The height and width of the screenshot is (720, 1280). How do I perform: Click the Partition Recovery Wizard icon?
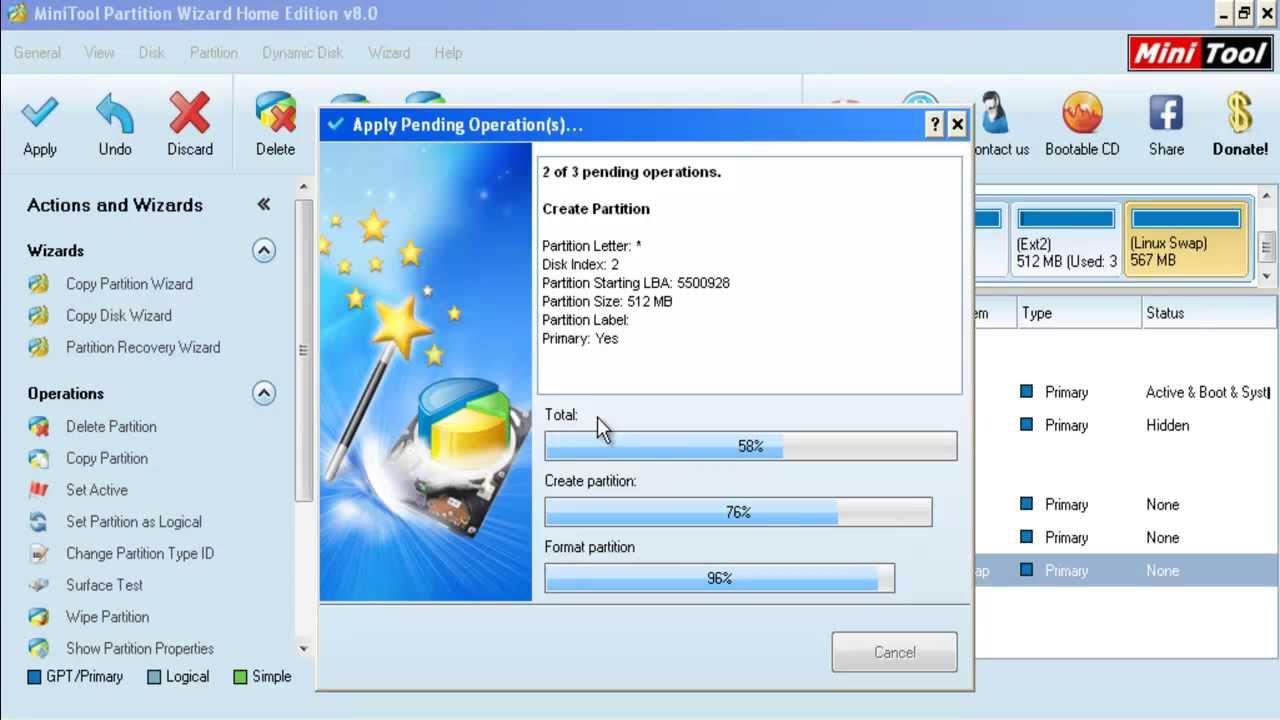38,348
